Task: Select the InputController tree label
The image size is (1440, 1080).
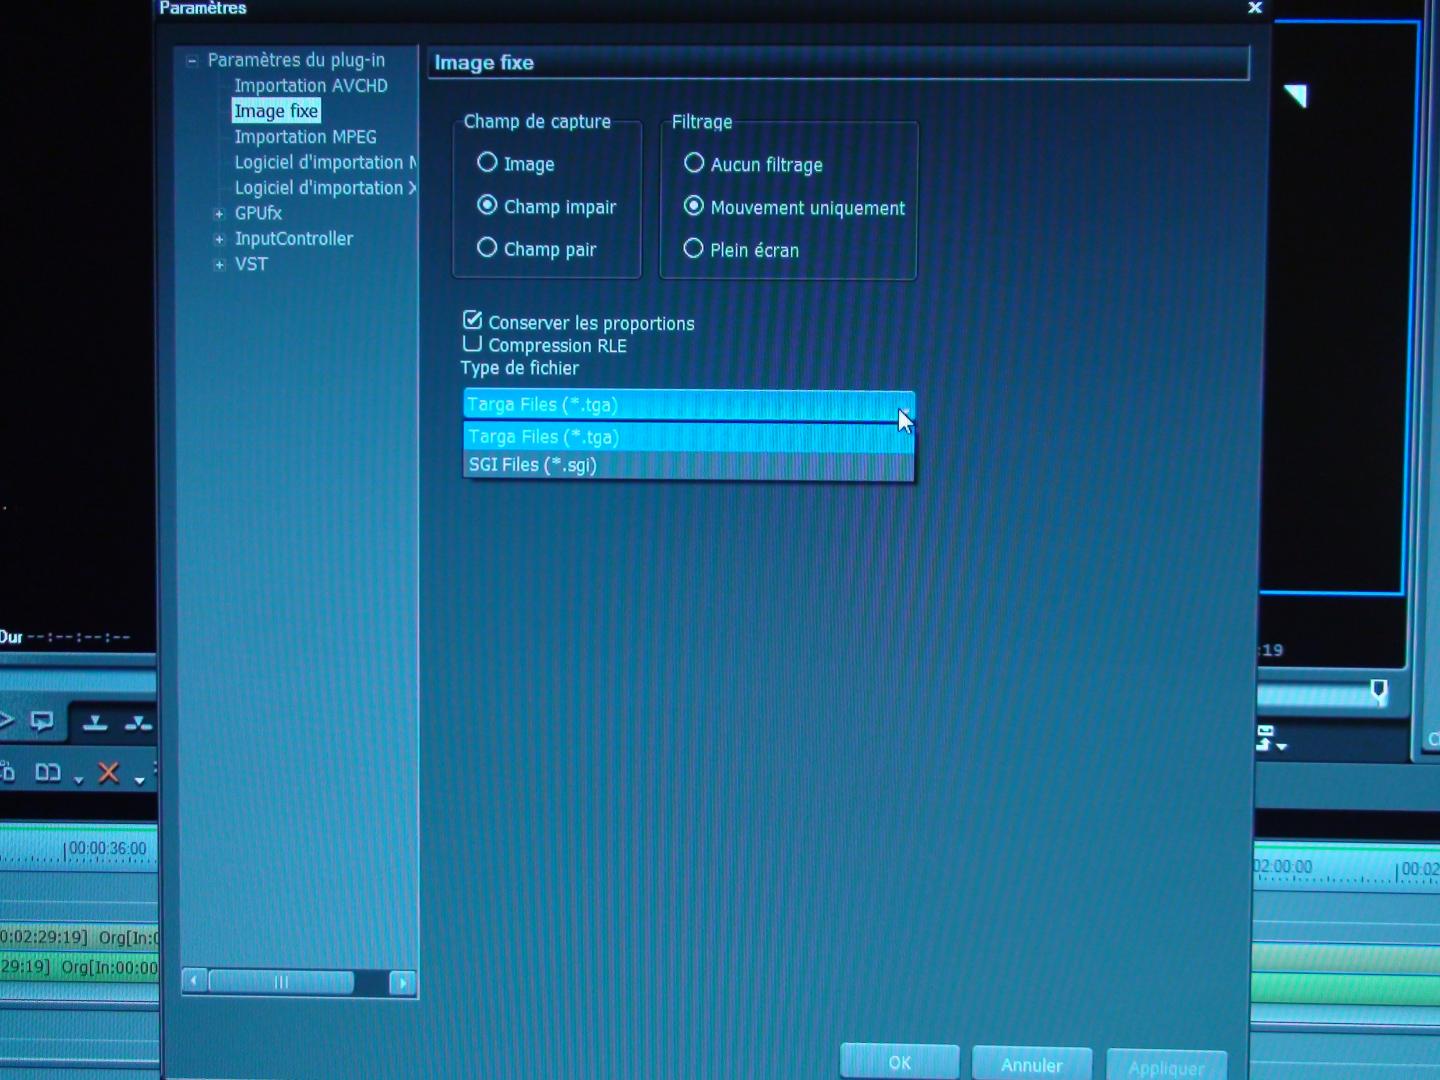Action: pos(294,239)
